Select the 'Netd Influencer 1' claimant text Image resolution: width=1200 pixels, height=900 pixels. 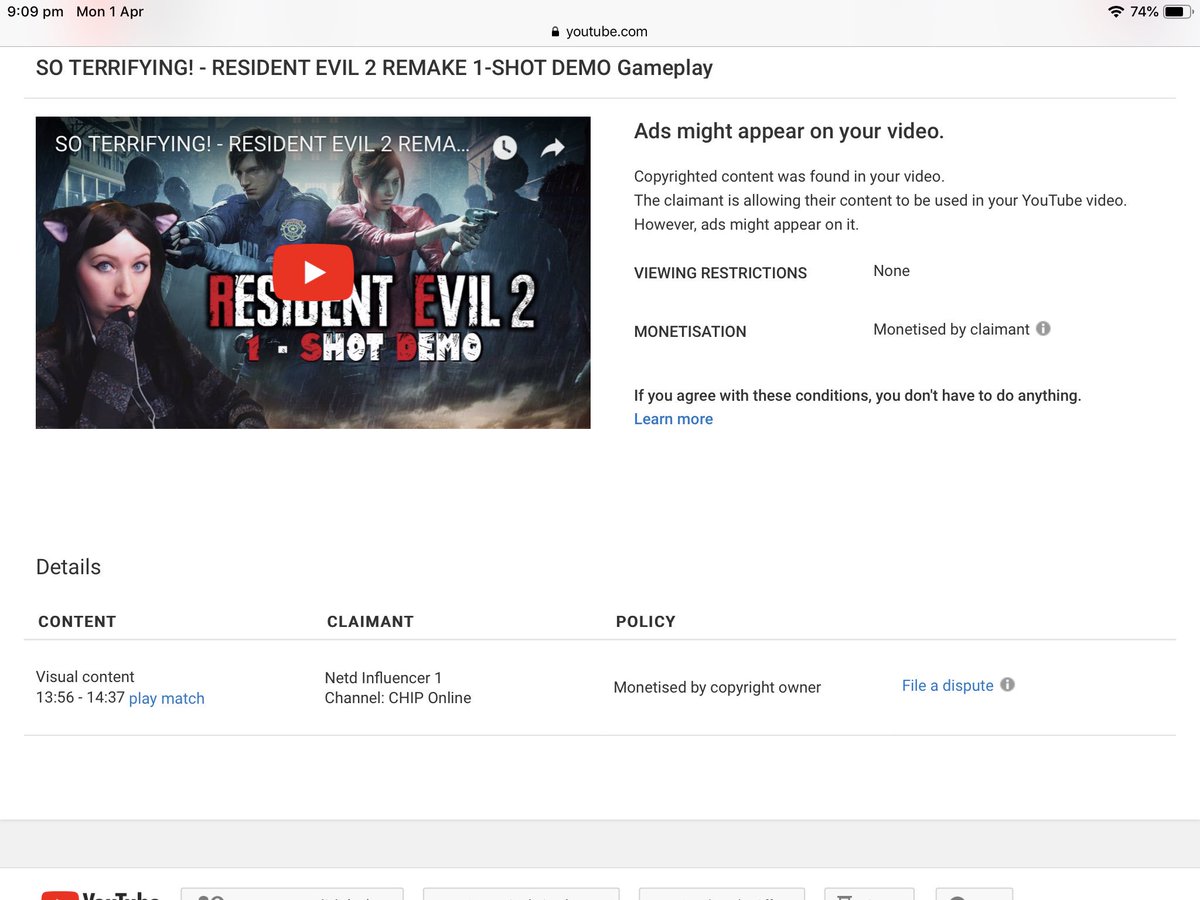click(x=383, y=677)
